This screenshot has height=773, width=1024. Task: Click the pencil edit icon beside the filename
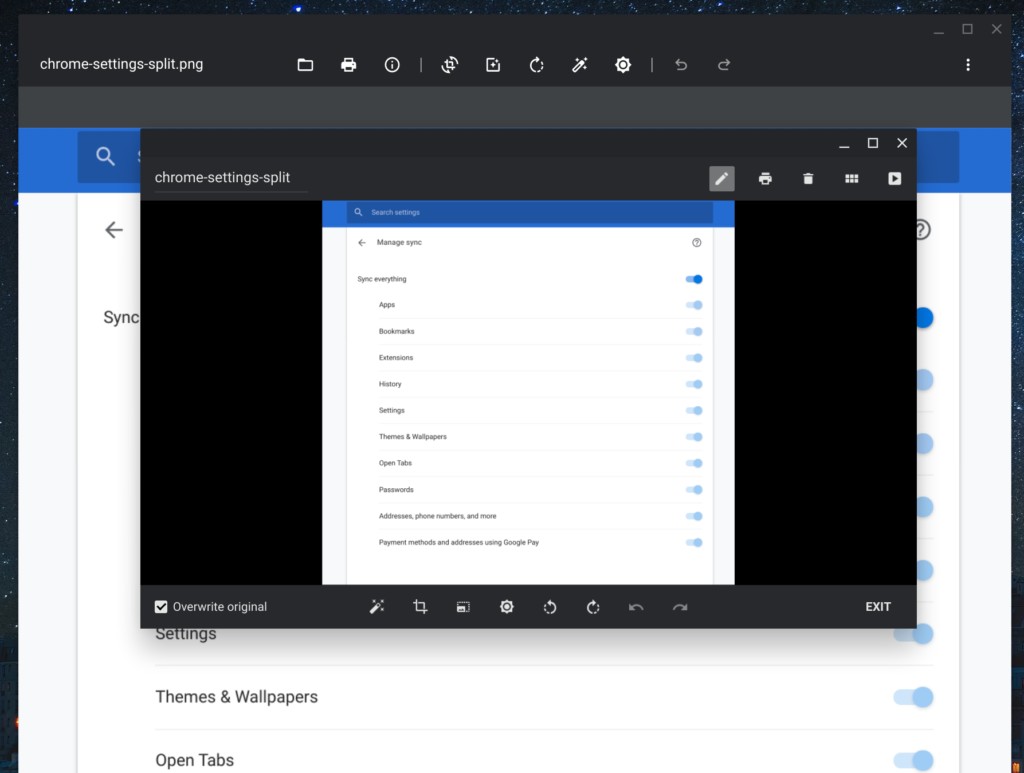click(x=721, y=178)
